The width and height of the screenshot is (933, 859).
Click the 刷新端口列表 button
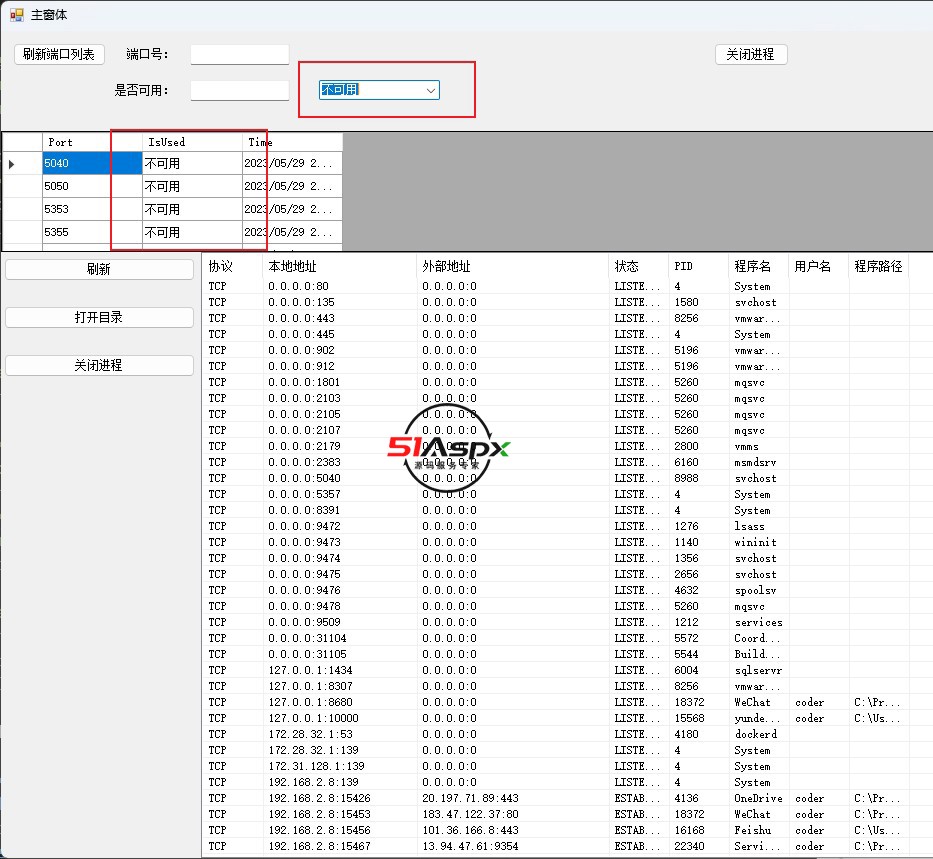pos(59,54)
